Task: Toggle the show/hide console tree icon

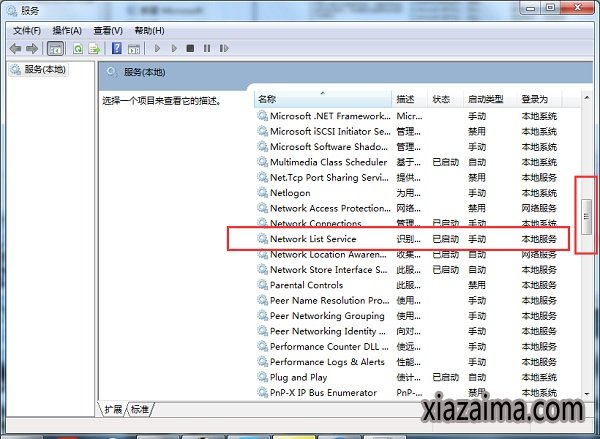Action: [55, 48]
